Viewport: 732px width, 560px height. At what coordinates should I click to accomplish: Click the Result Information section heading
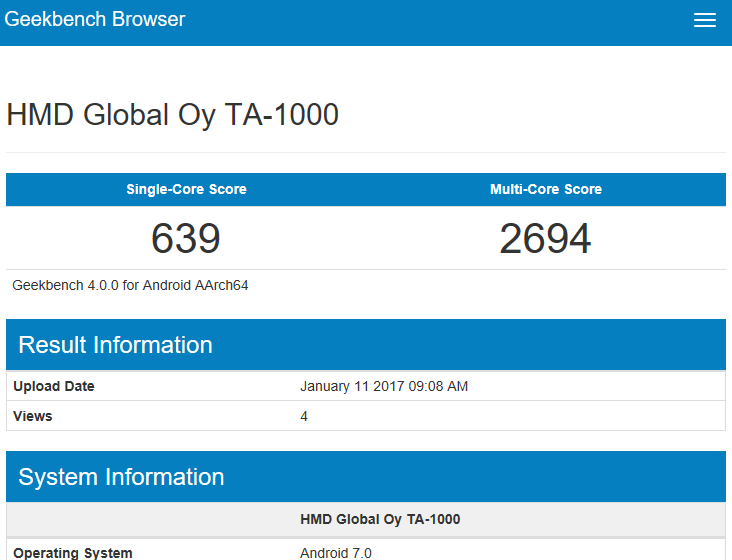[115, 345]
